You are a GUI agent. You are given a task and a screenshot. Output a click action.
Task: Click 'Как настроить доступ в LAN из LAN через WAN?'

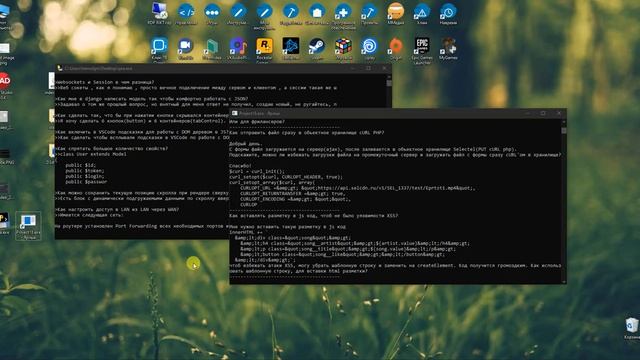117,209
